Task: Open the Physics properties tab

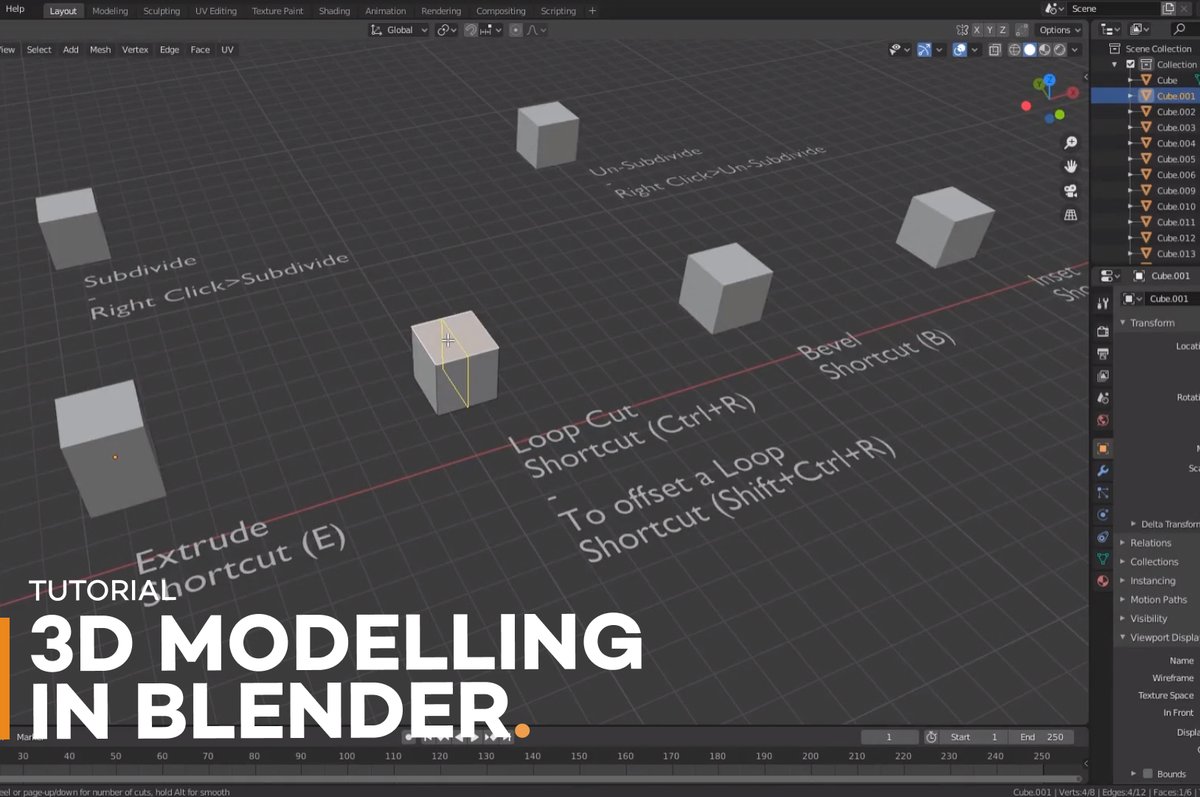Action: [x=1103, y=515]
